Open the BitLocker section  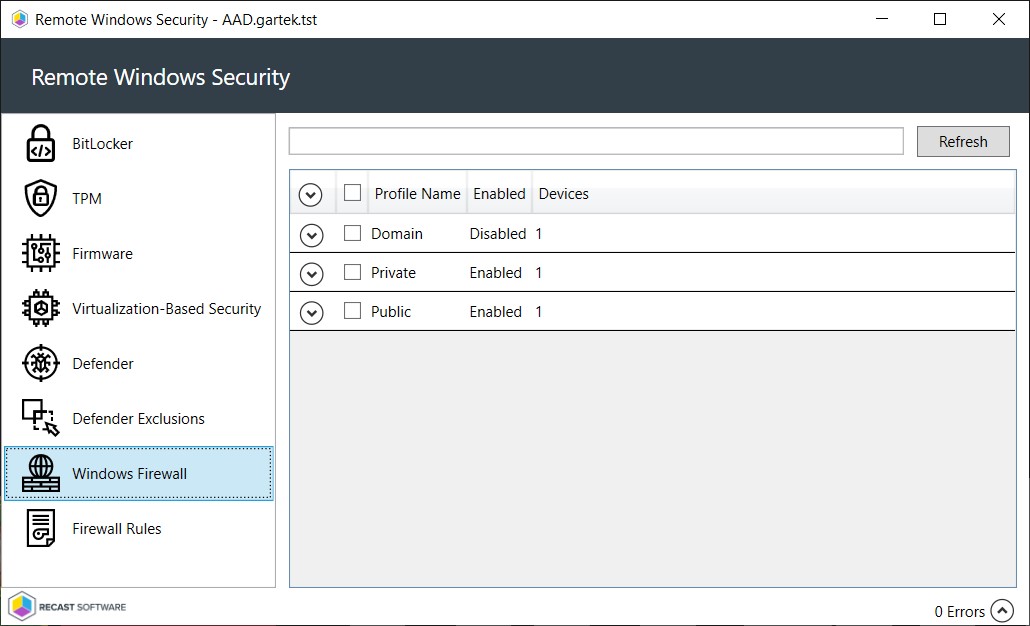tap(102, 143)
